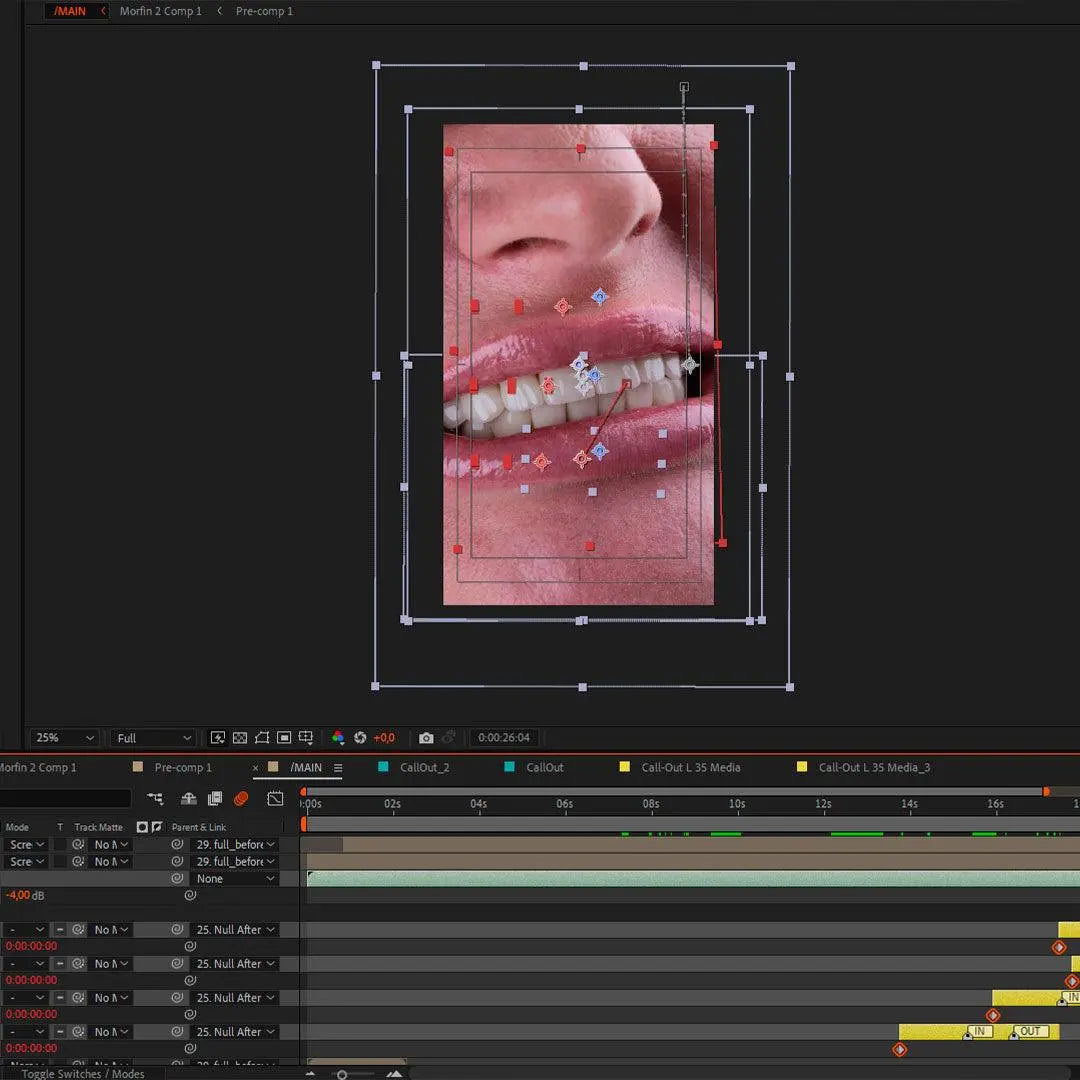Open the Morfin 2 Comp 1 breadcrumb link
This screenshot has width=1080, height=1080.
159,11
